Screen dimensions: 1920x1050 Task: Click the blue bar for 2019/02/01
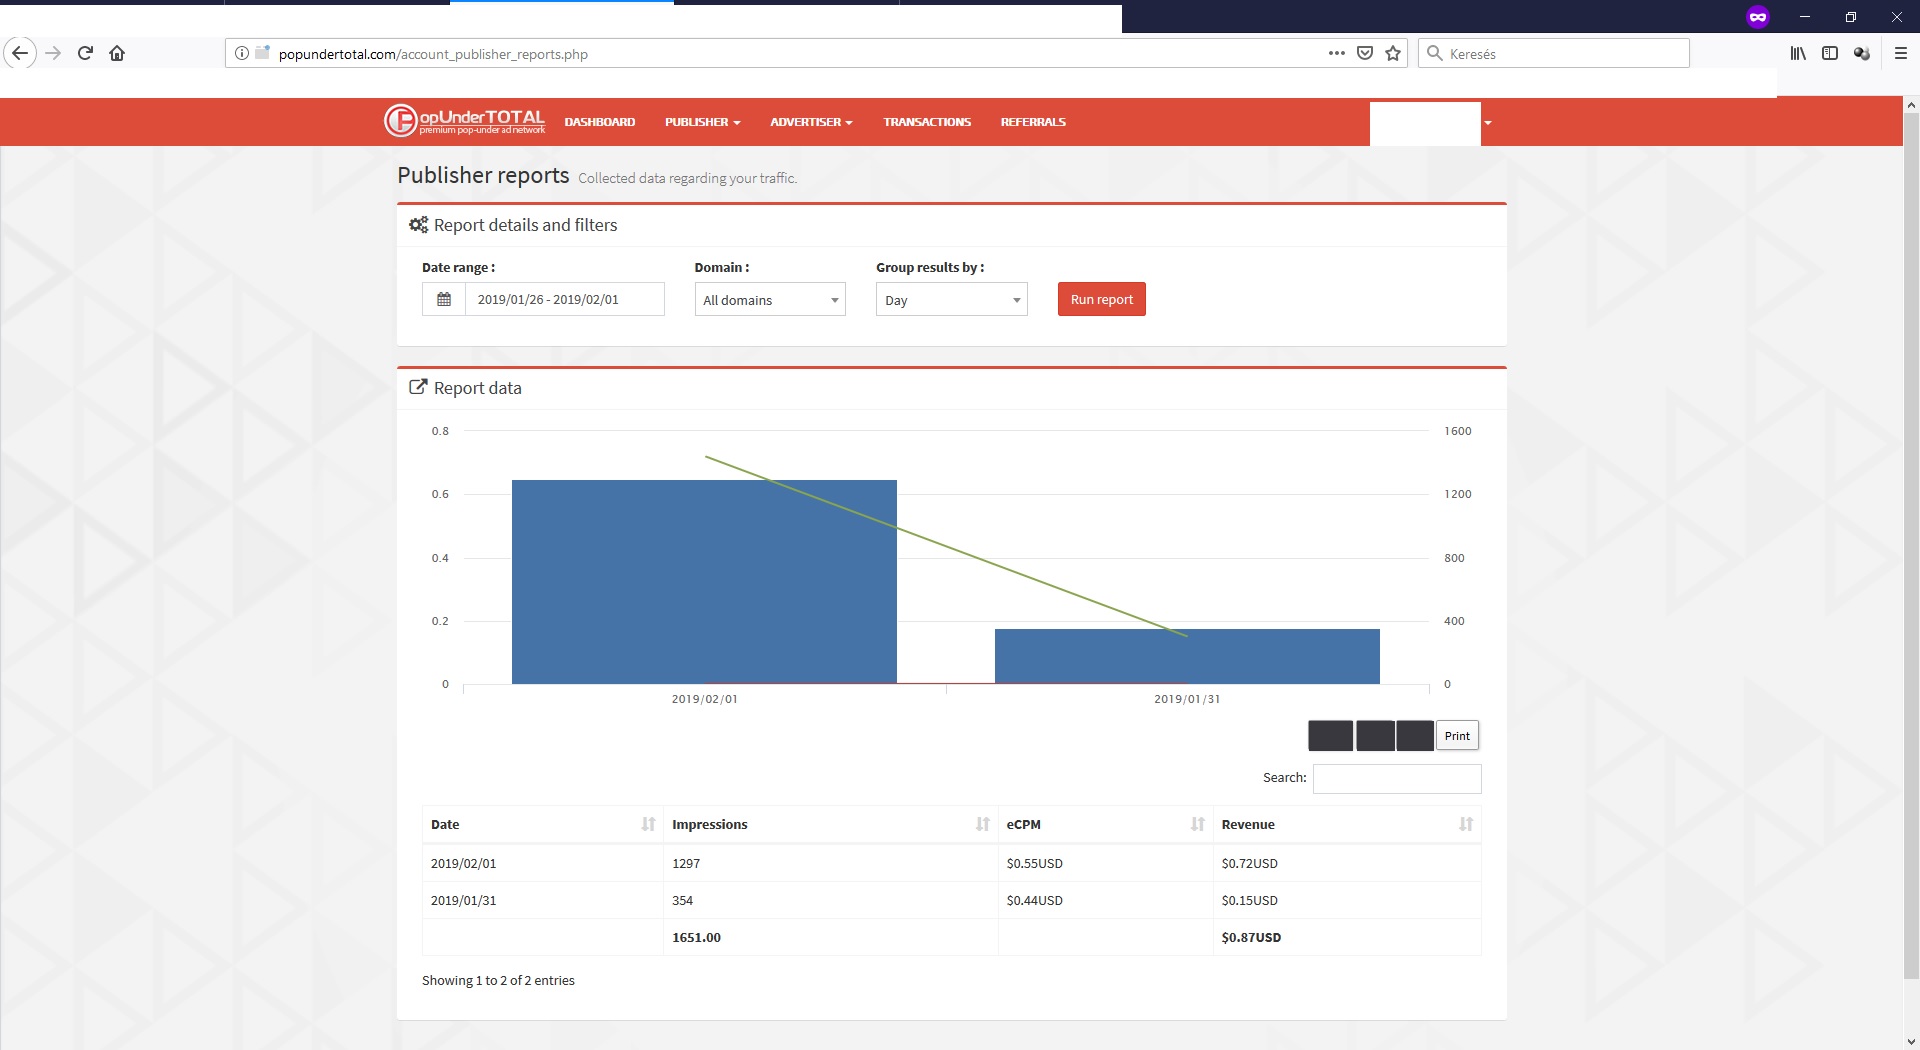704,582
